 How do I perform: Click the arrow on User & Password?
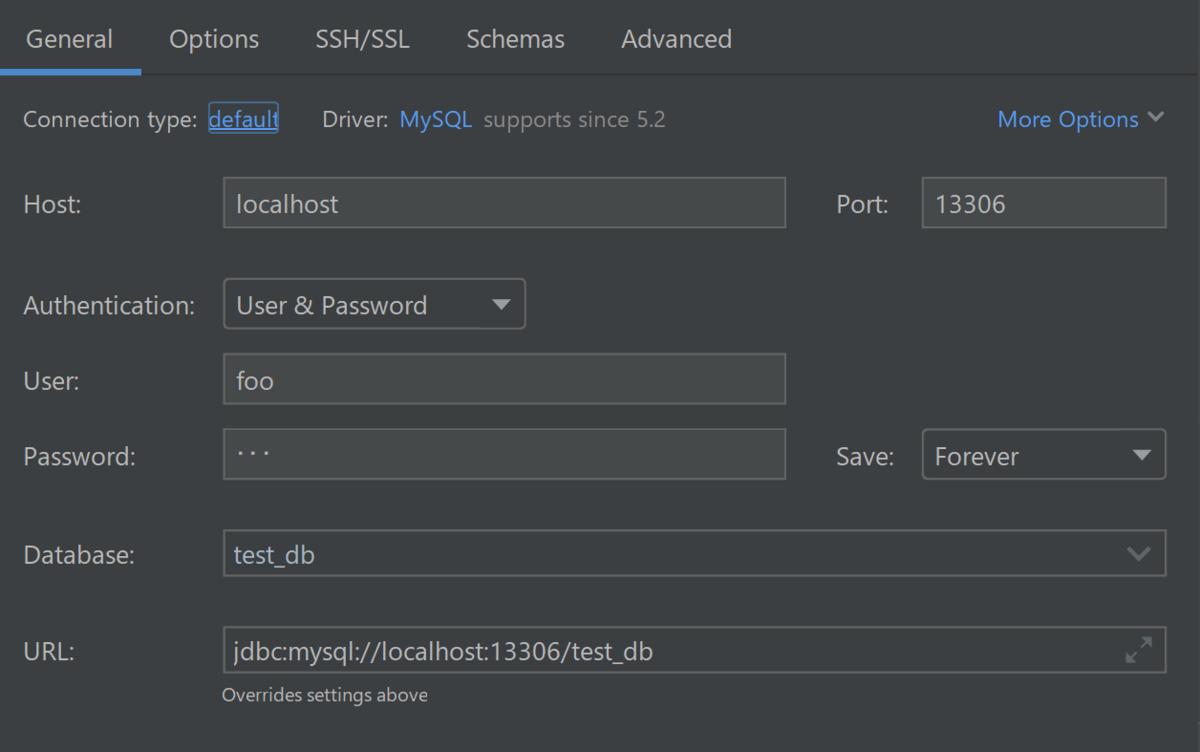(x=502, y=305)
